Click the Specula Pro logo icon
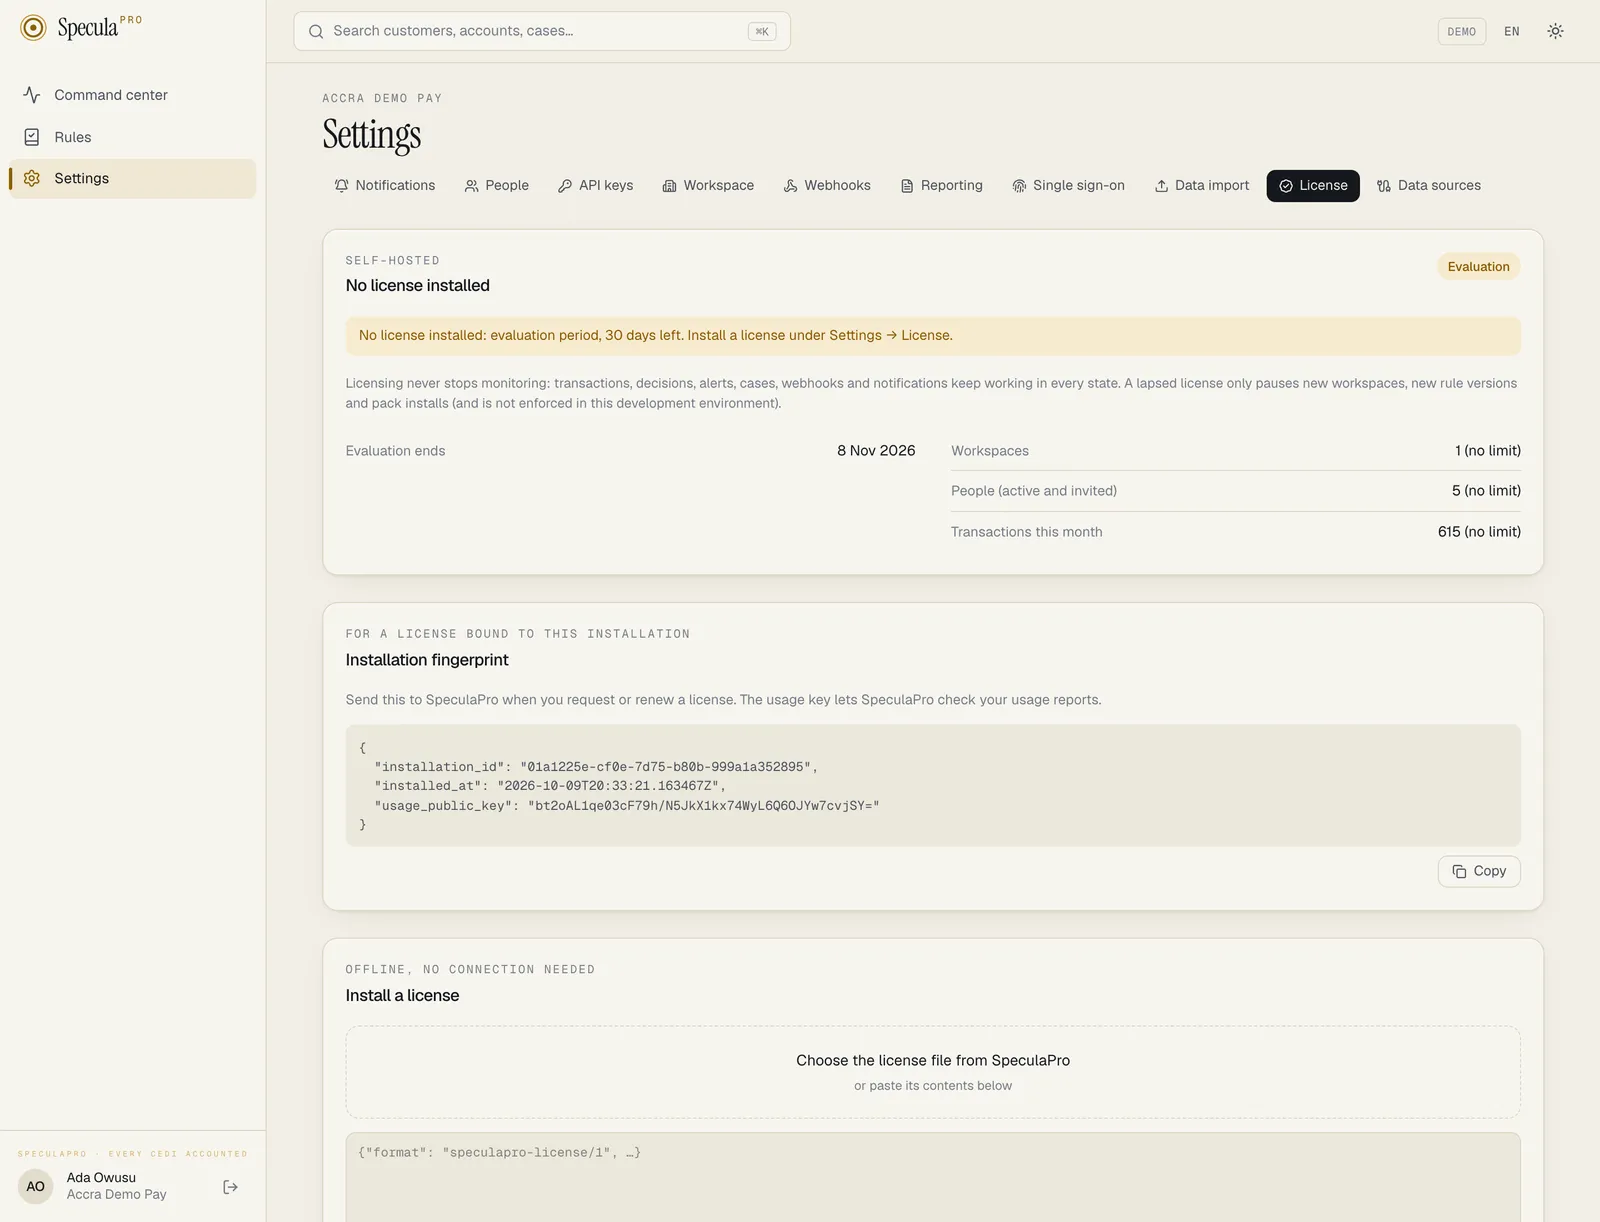The height and width of the screenshot is (1222, 1600). tap(33, 28)
